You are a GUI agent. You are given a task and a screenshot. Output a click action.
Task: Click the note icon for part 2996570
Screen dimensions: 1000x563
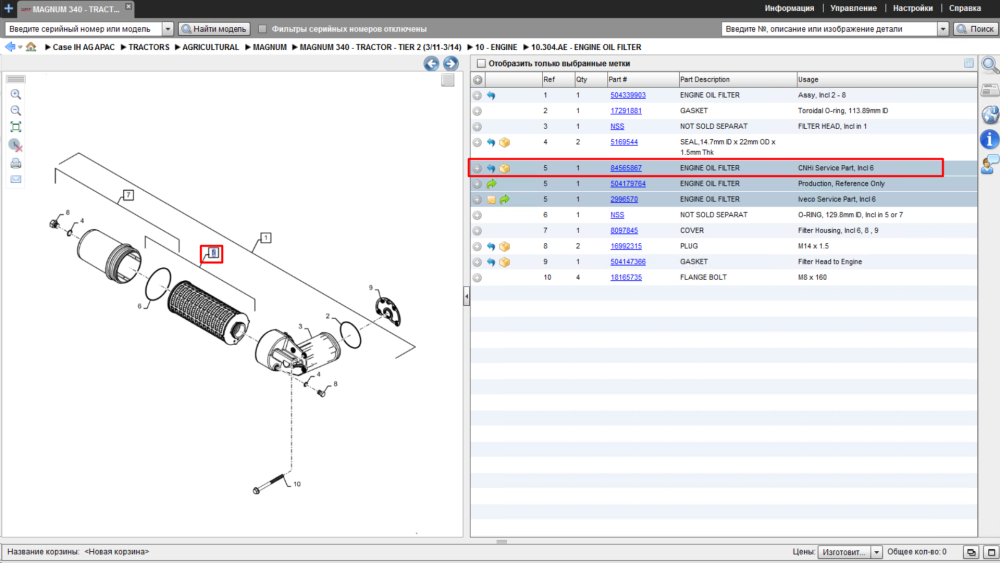[x=491, y=200]
